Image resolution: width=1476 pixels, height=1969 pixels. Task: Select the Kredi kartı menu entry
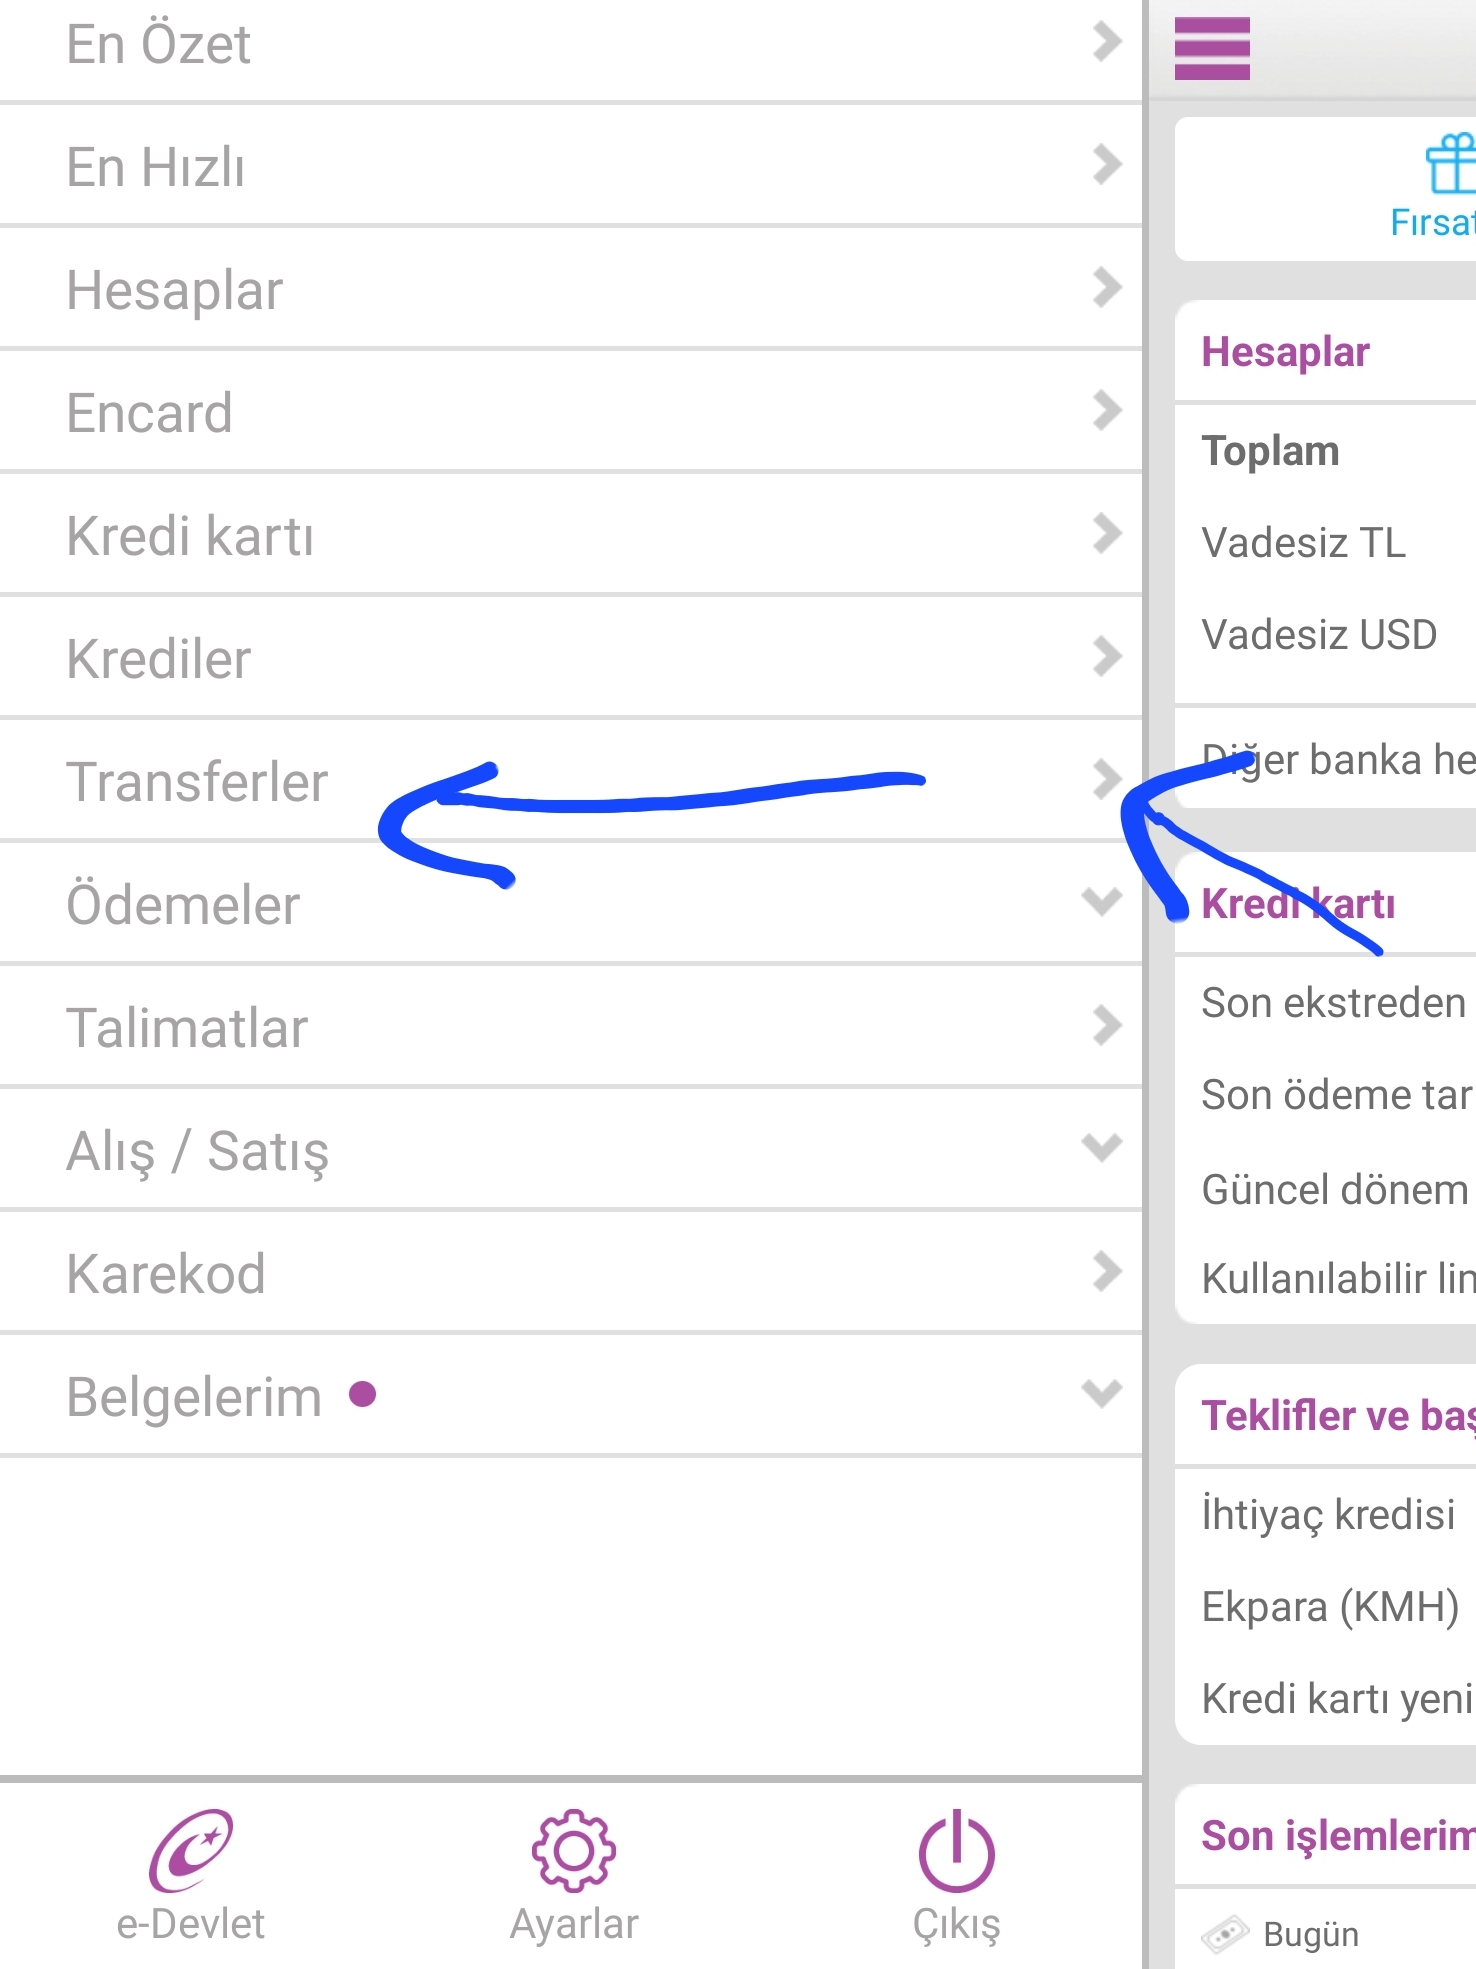(190, 536)
